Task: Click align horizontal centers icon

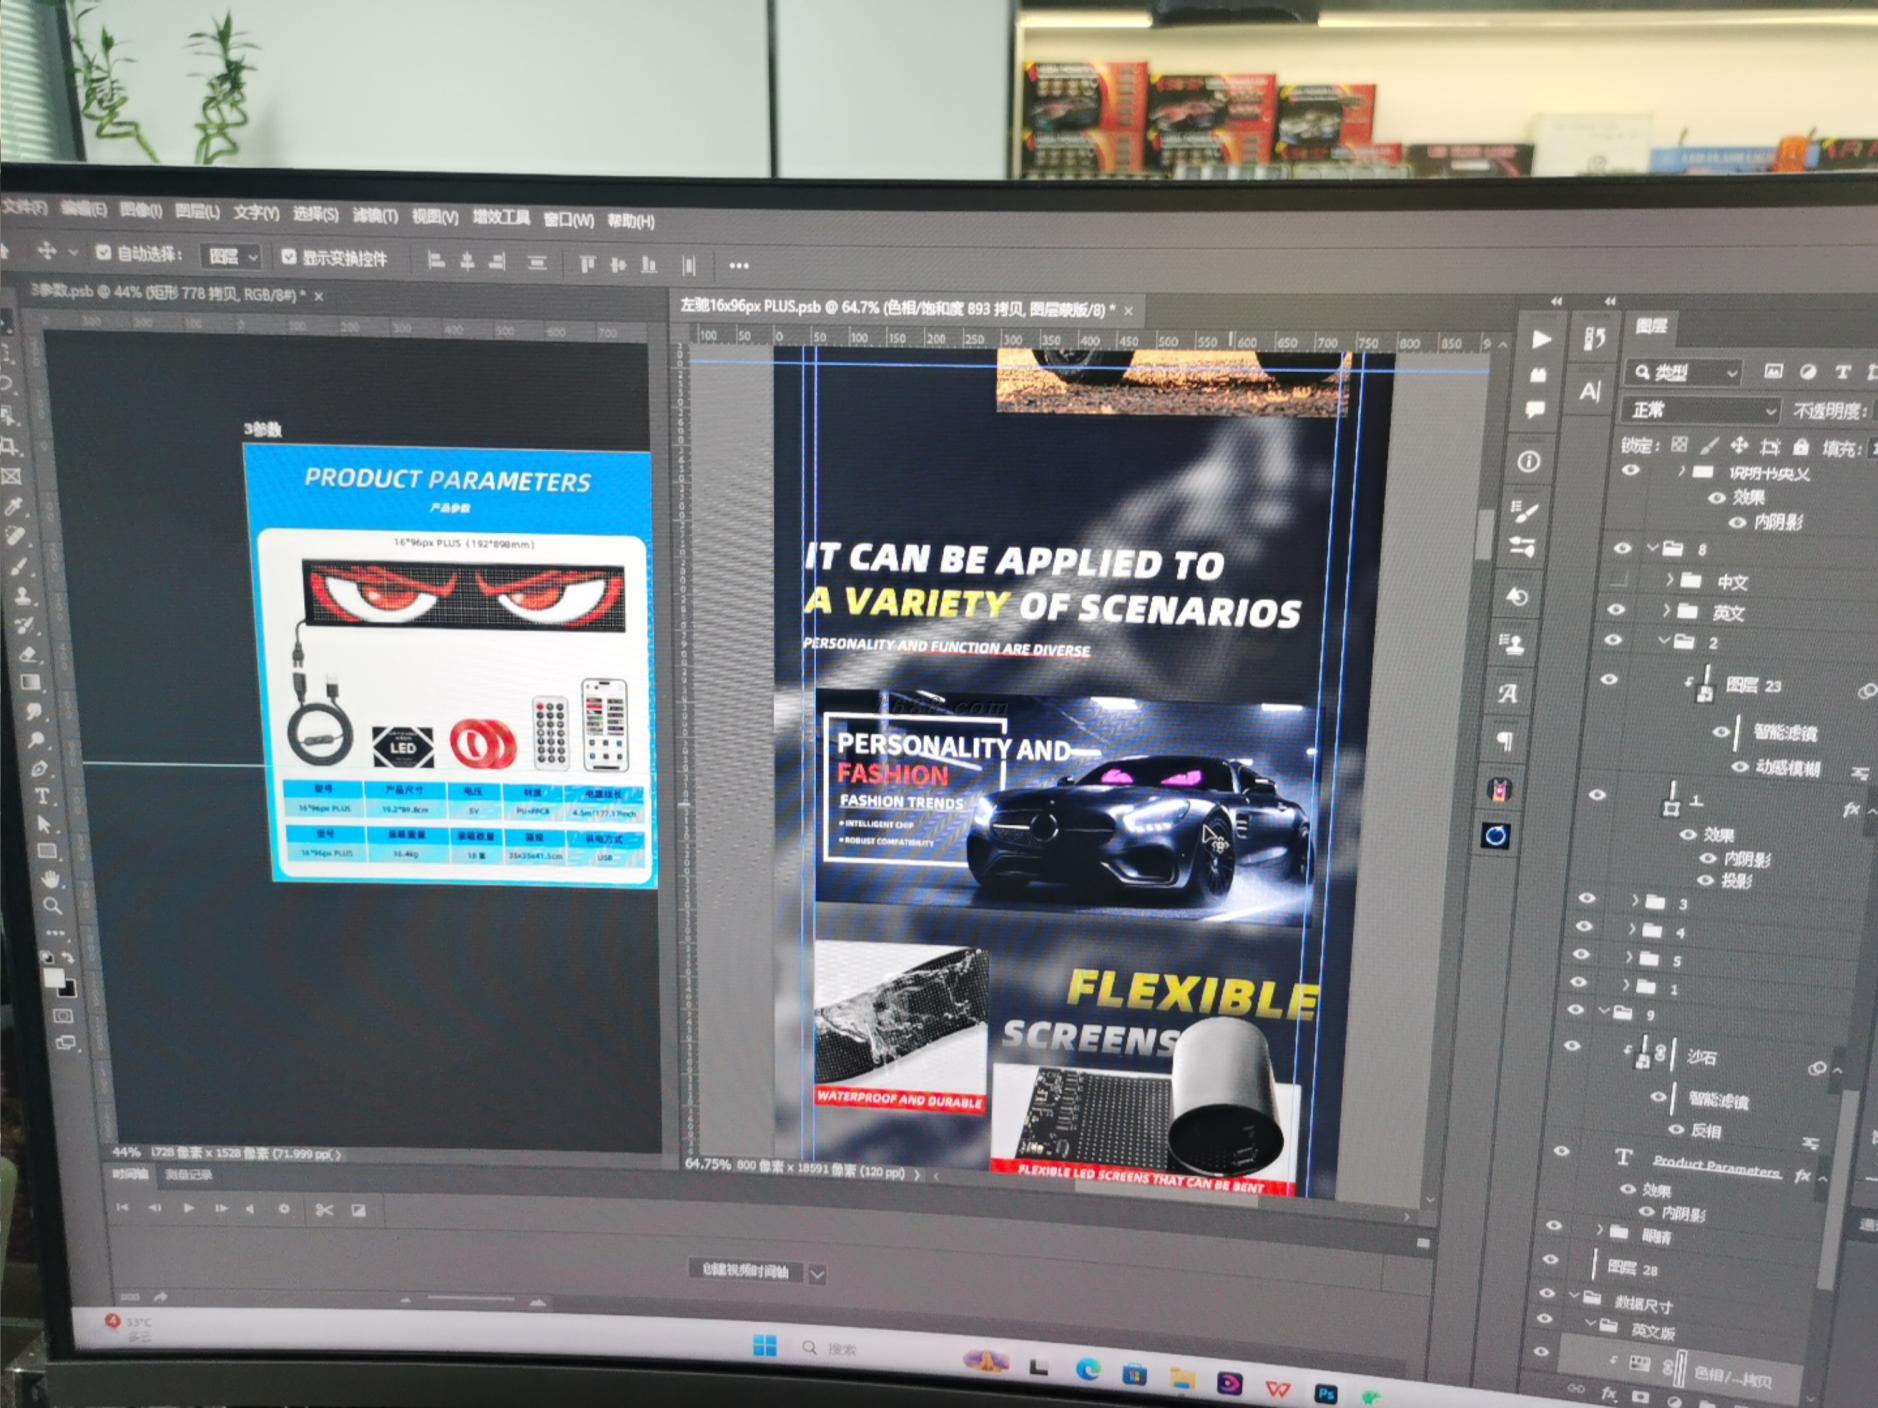Action: pos(467,262)
